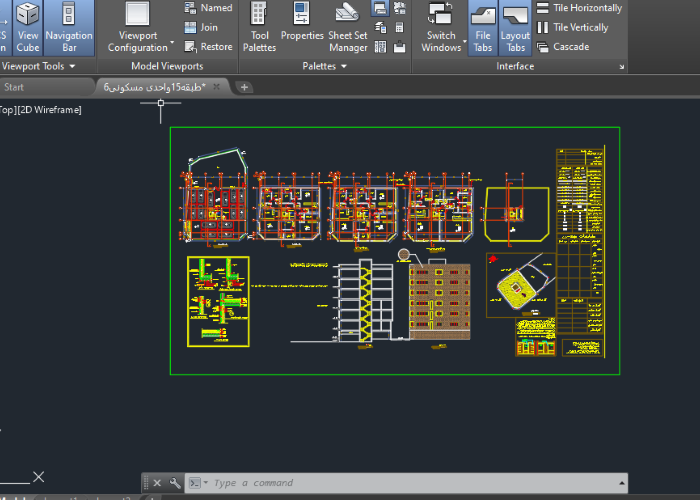The height and width of the screenshot is (500, 700).
Task: Open the [2D Wireframe] visual style control
Action: (49, 110)
